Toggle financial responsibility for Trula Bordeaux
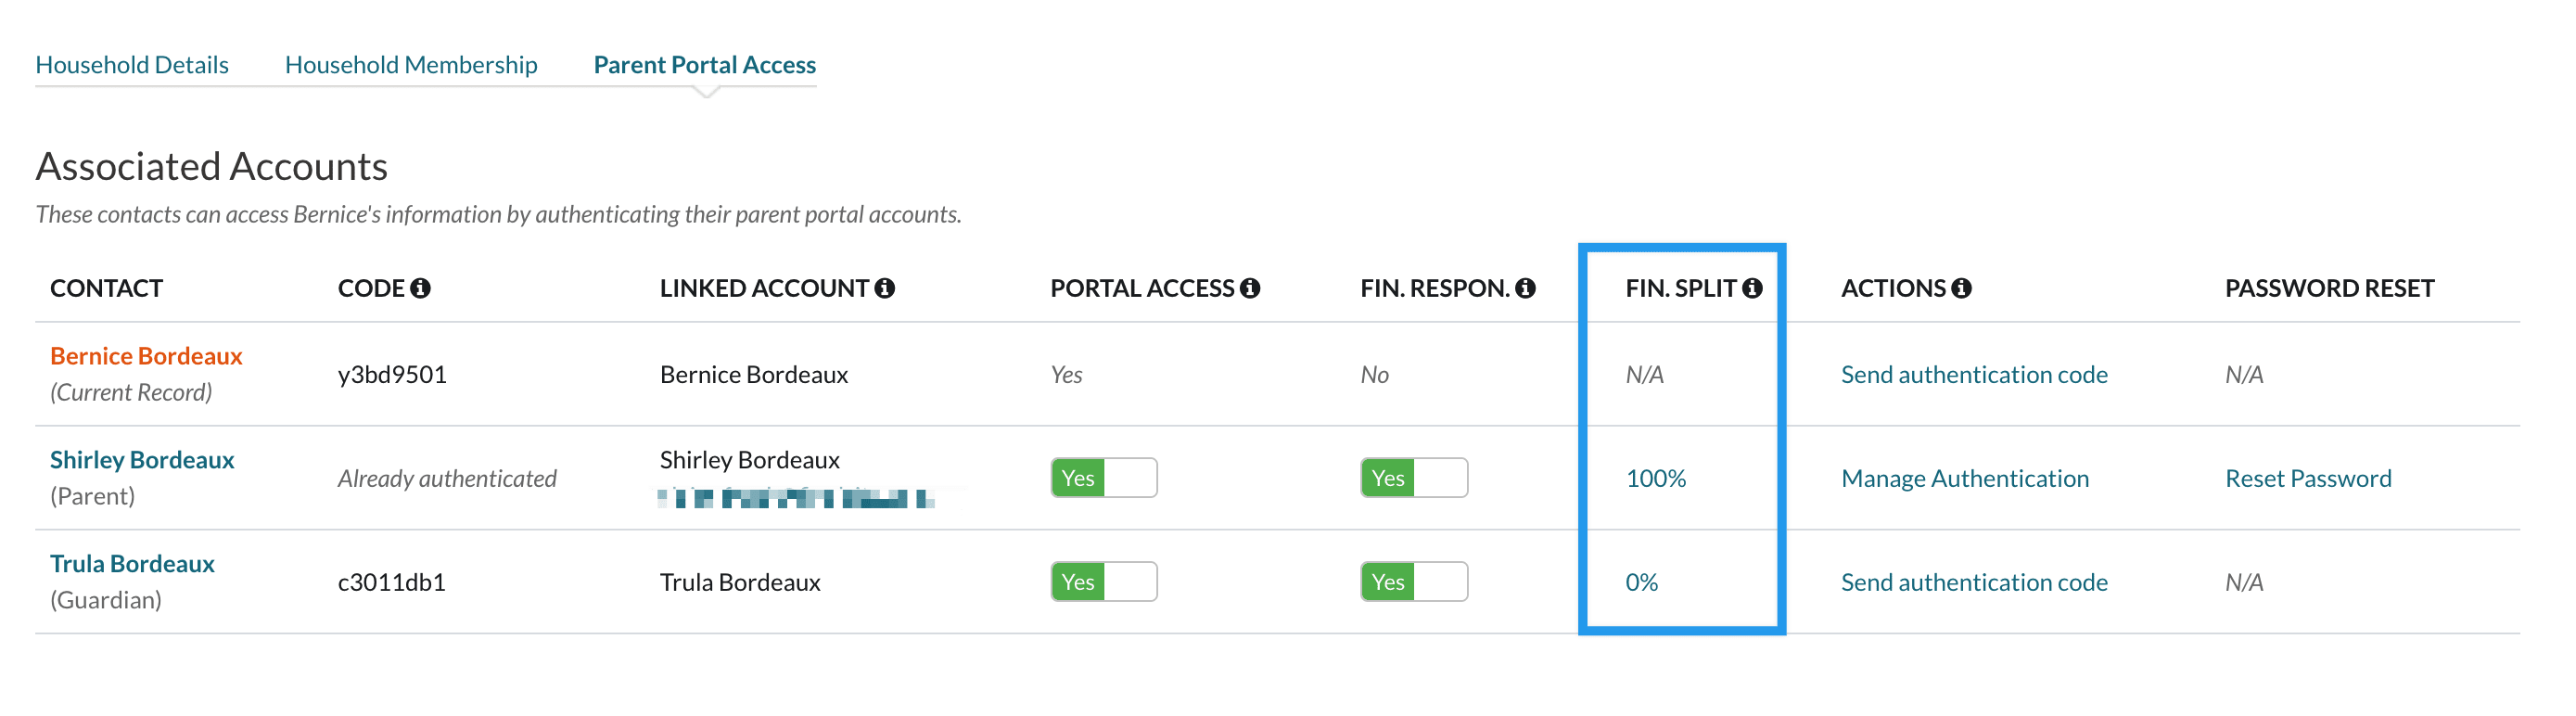This screenshot has width=2576, height=716. point(1414,582)
